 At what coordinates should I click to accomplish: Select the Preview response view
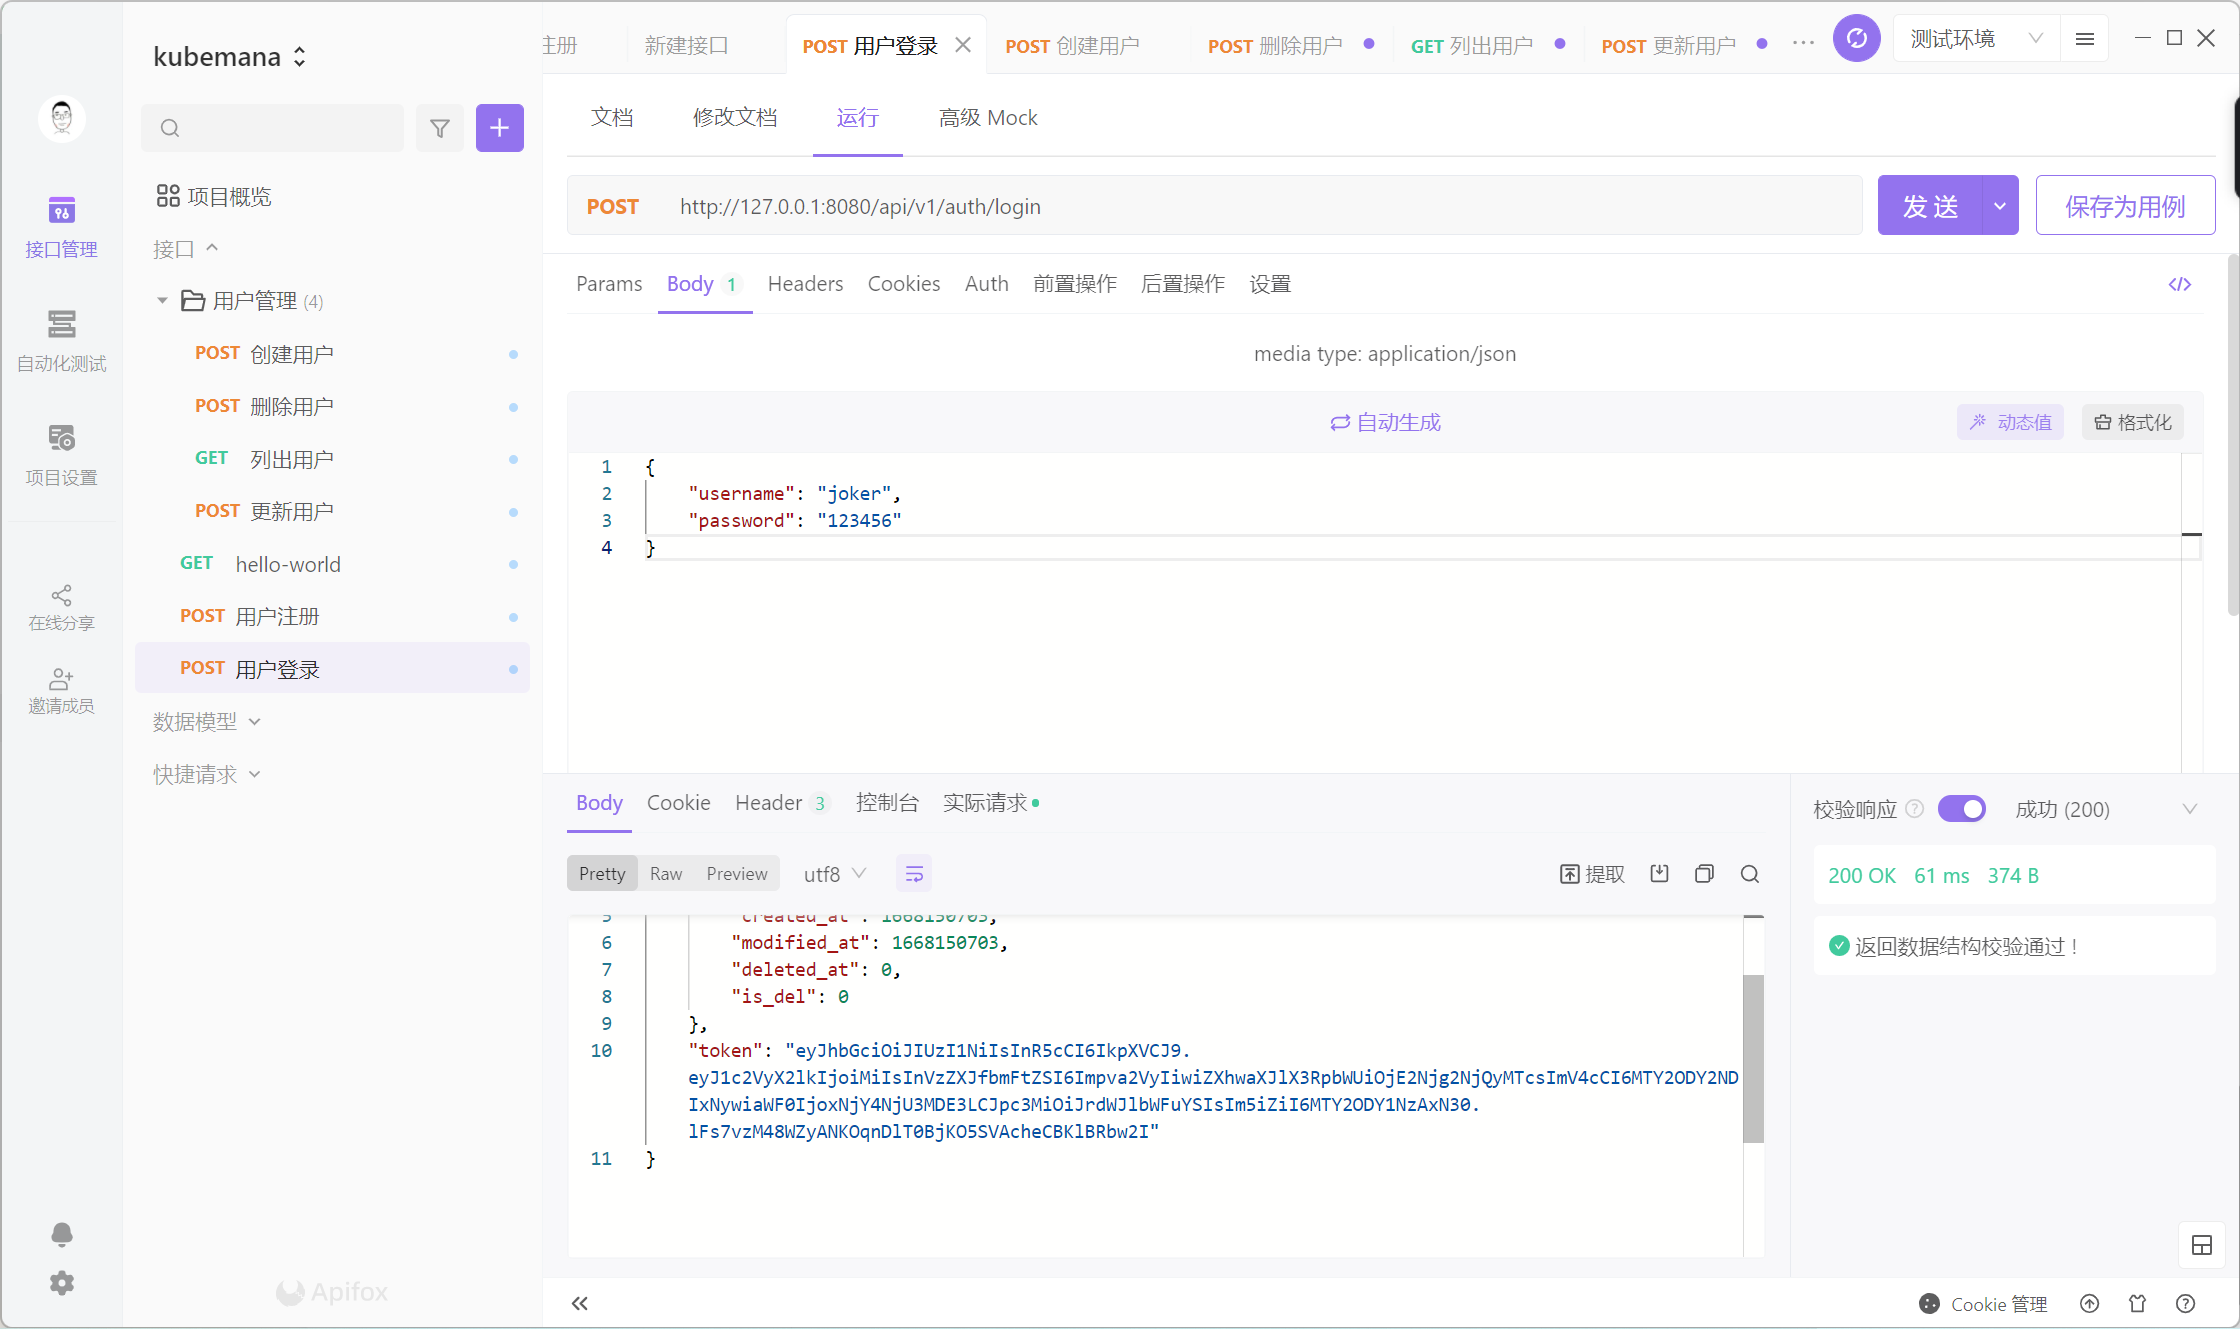(x=737, y=874)
